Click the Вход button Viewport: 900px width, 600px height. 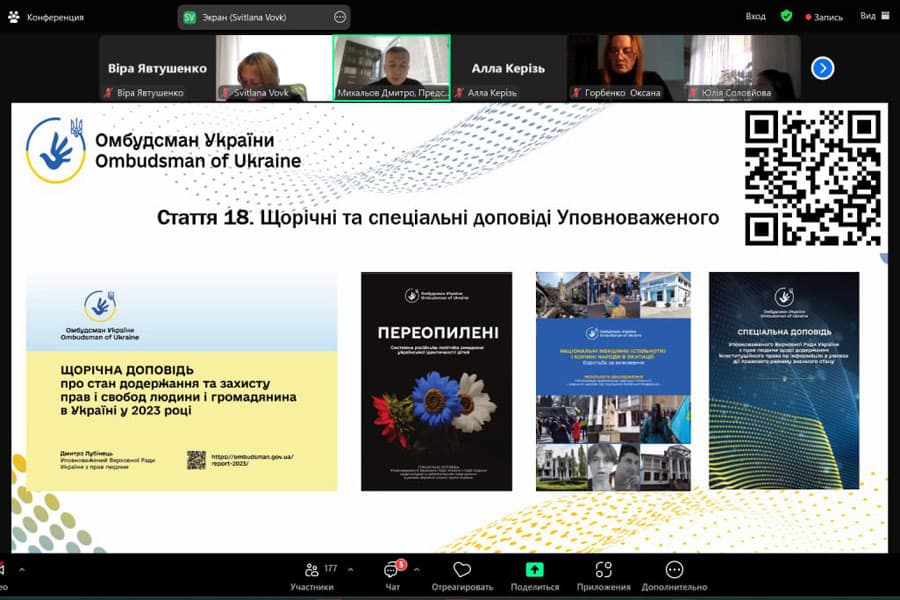tap(755, 16)
